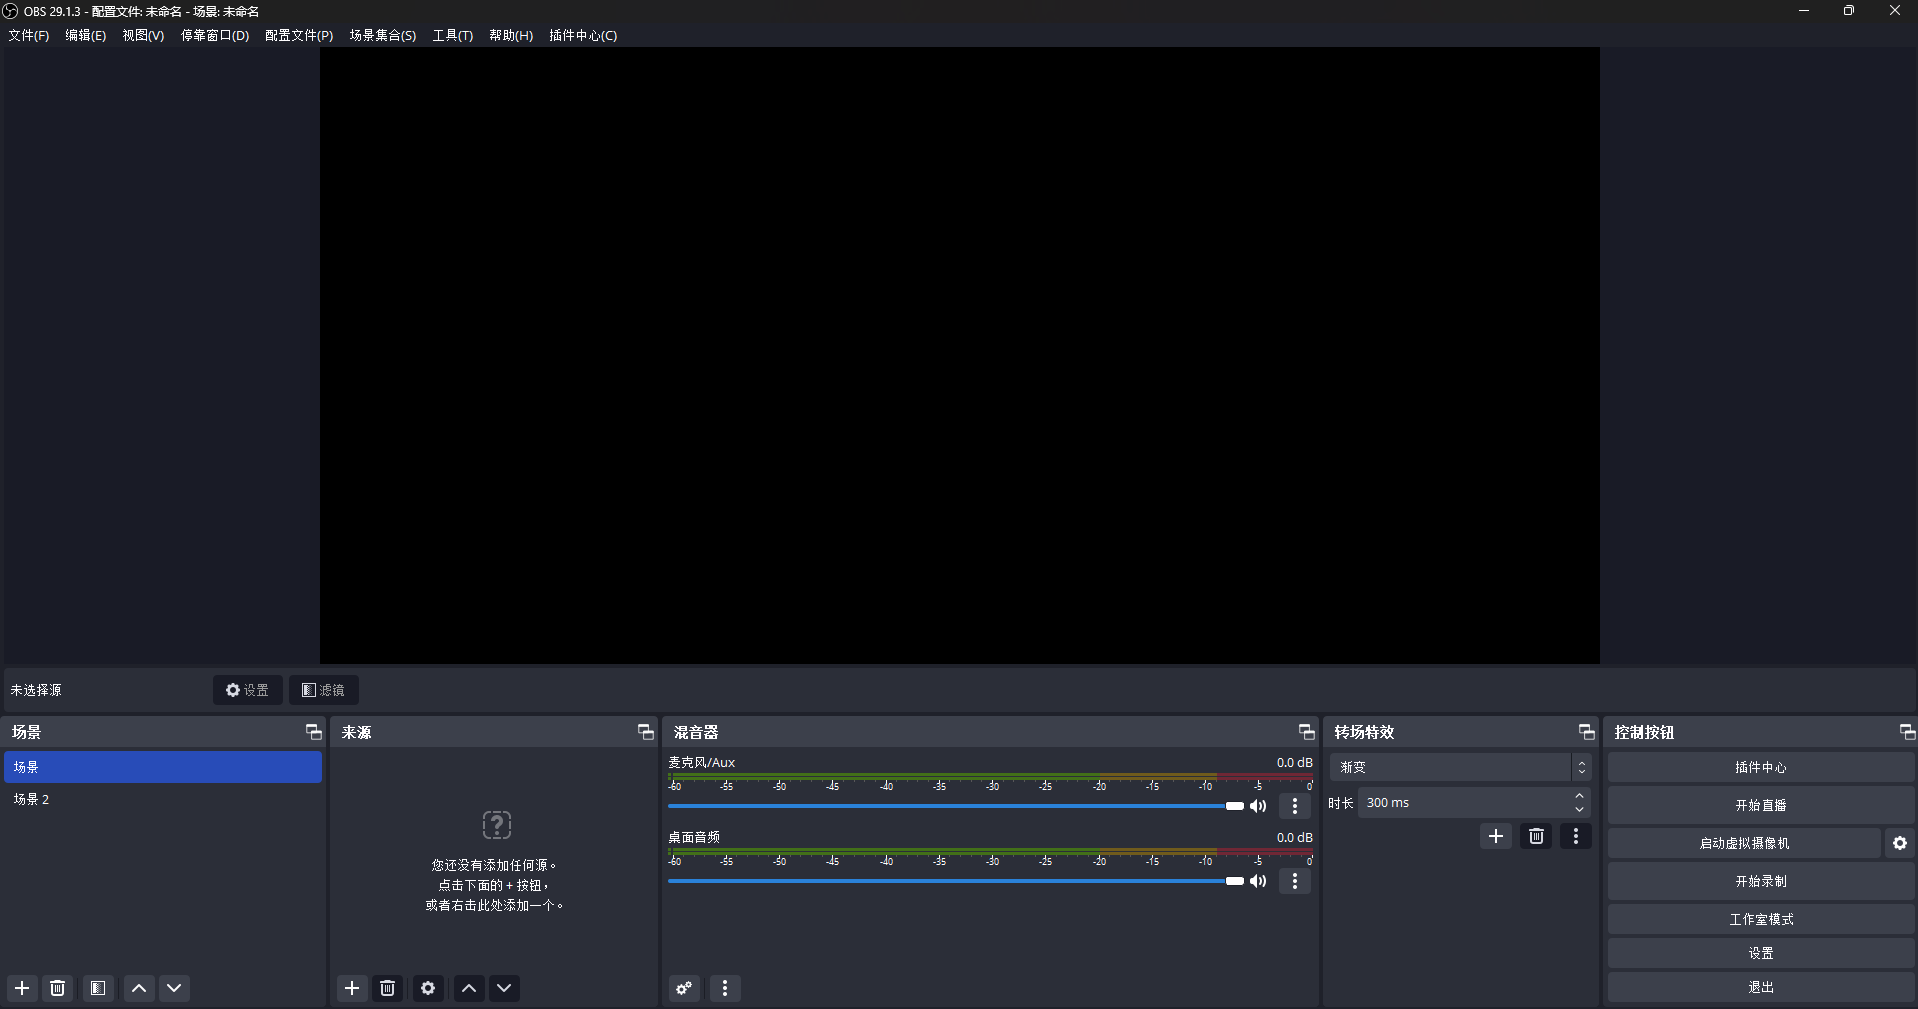Open source properties gear icon
Image resolution: width=1918 pixels, height=1009 pixels.
pyautogui.click(x=428, y=988)
